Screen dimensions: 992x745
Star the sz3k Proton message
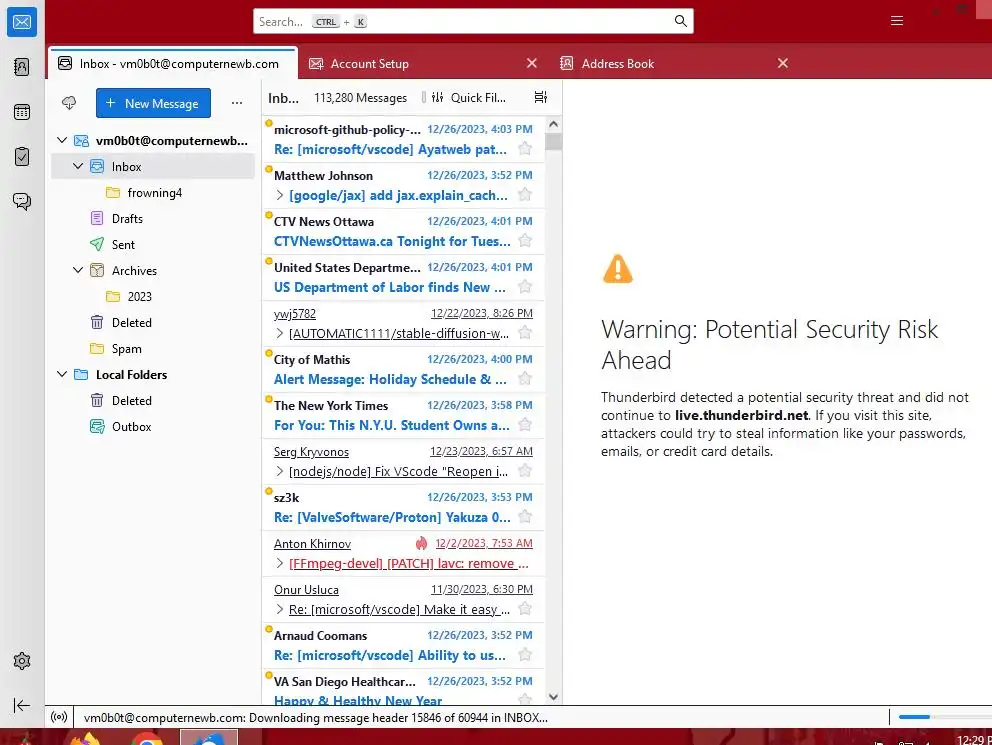pos(524,517)
